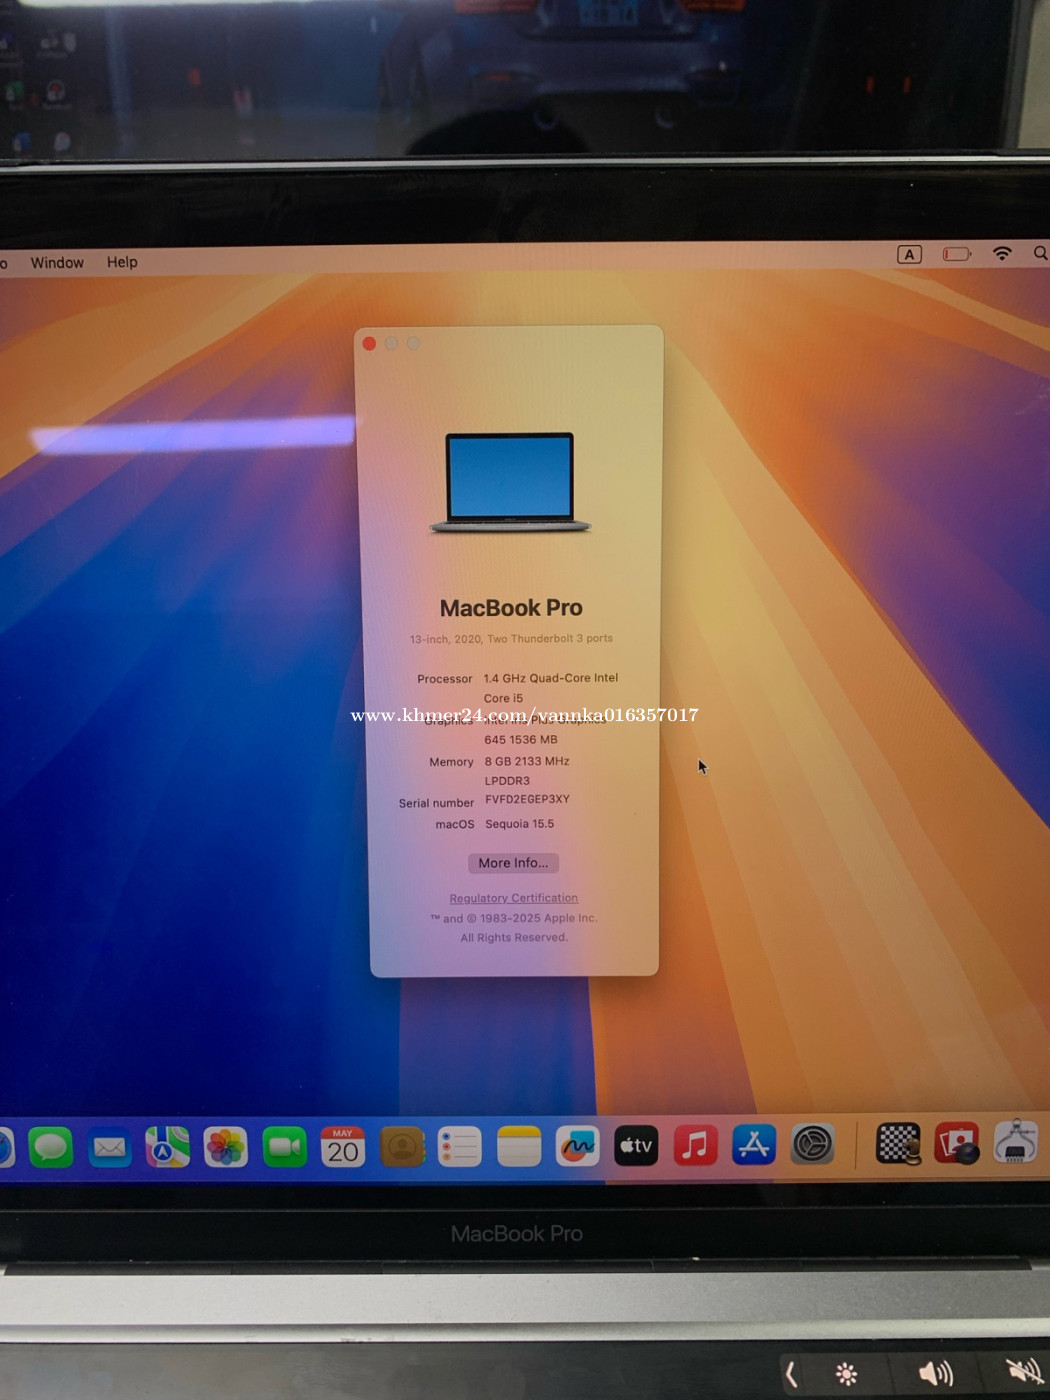The image size is (1050, 1400).
Task: Start FaceTime from the Dock
Action: click(x=285, y=1147)
